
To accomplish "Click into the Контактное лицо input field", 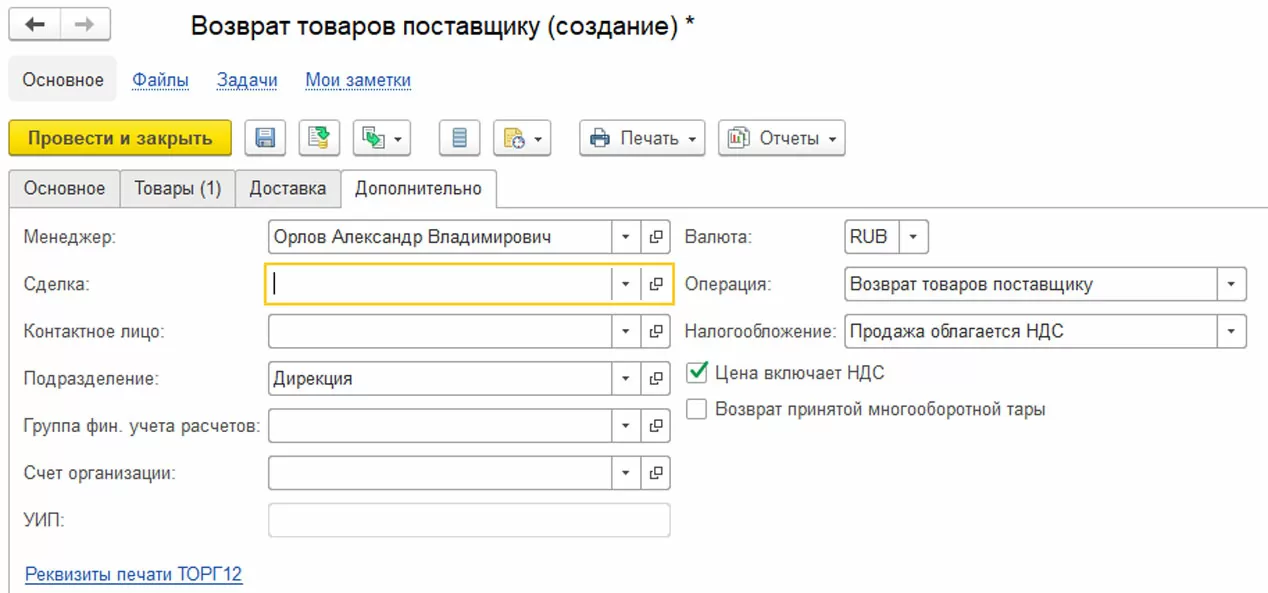I will pos(440,331).
